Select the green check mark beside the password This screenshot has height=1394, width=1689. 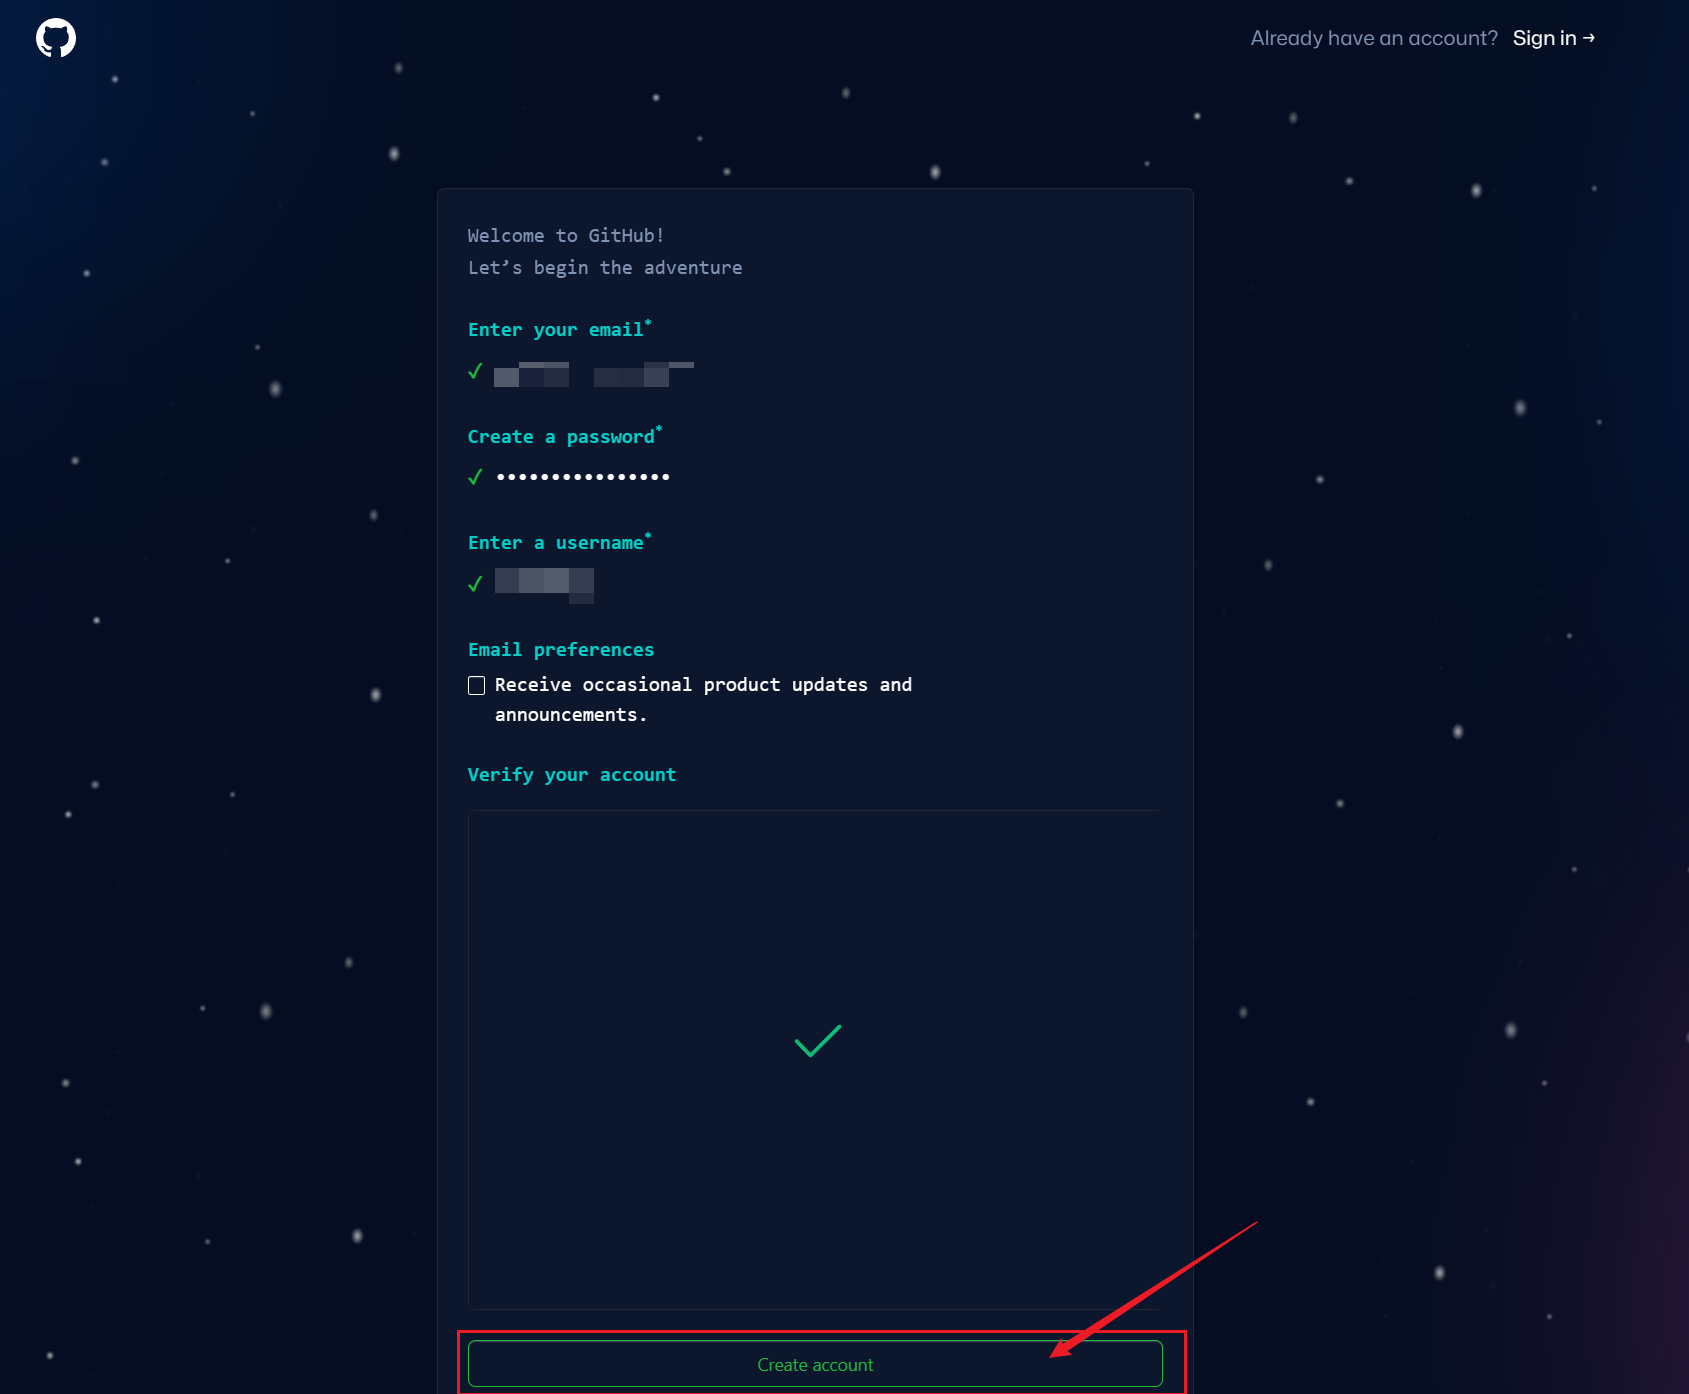click(x=475, y=477)
